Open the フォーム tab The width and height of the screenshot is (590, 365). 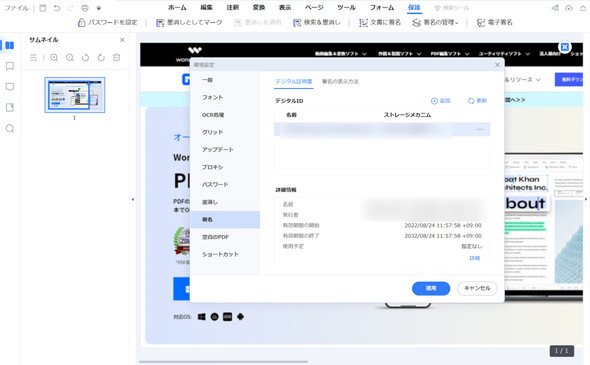click(x=382, y=8)
